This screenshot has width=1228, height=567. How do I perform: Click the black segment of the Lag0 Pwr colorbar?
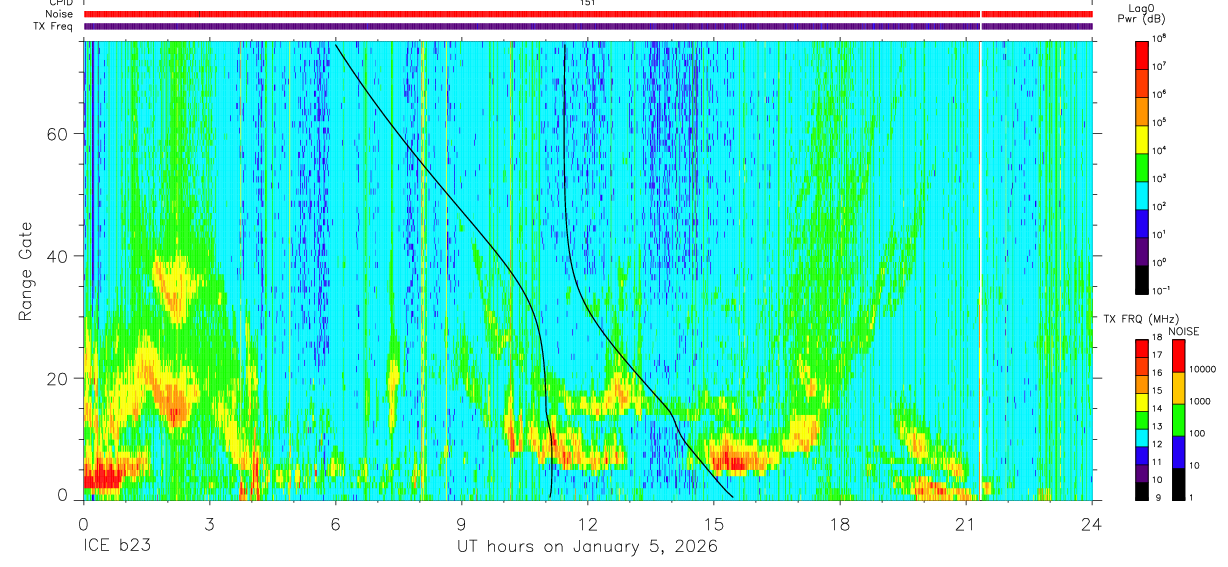[1142, 280]
